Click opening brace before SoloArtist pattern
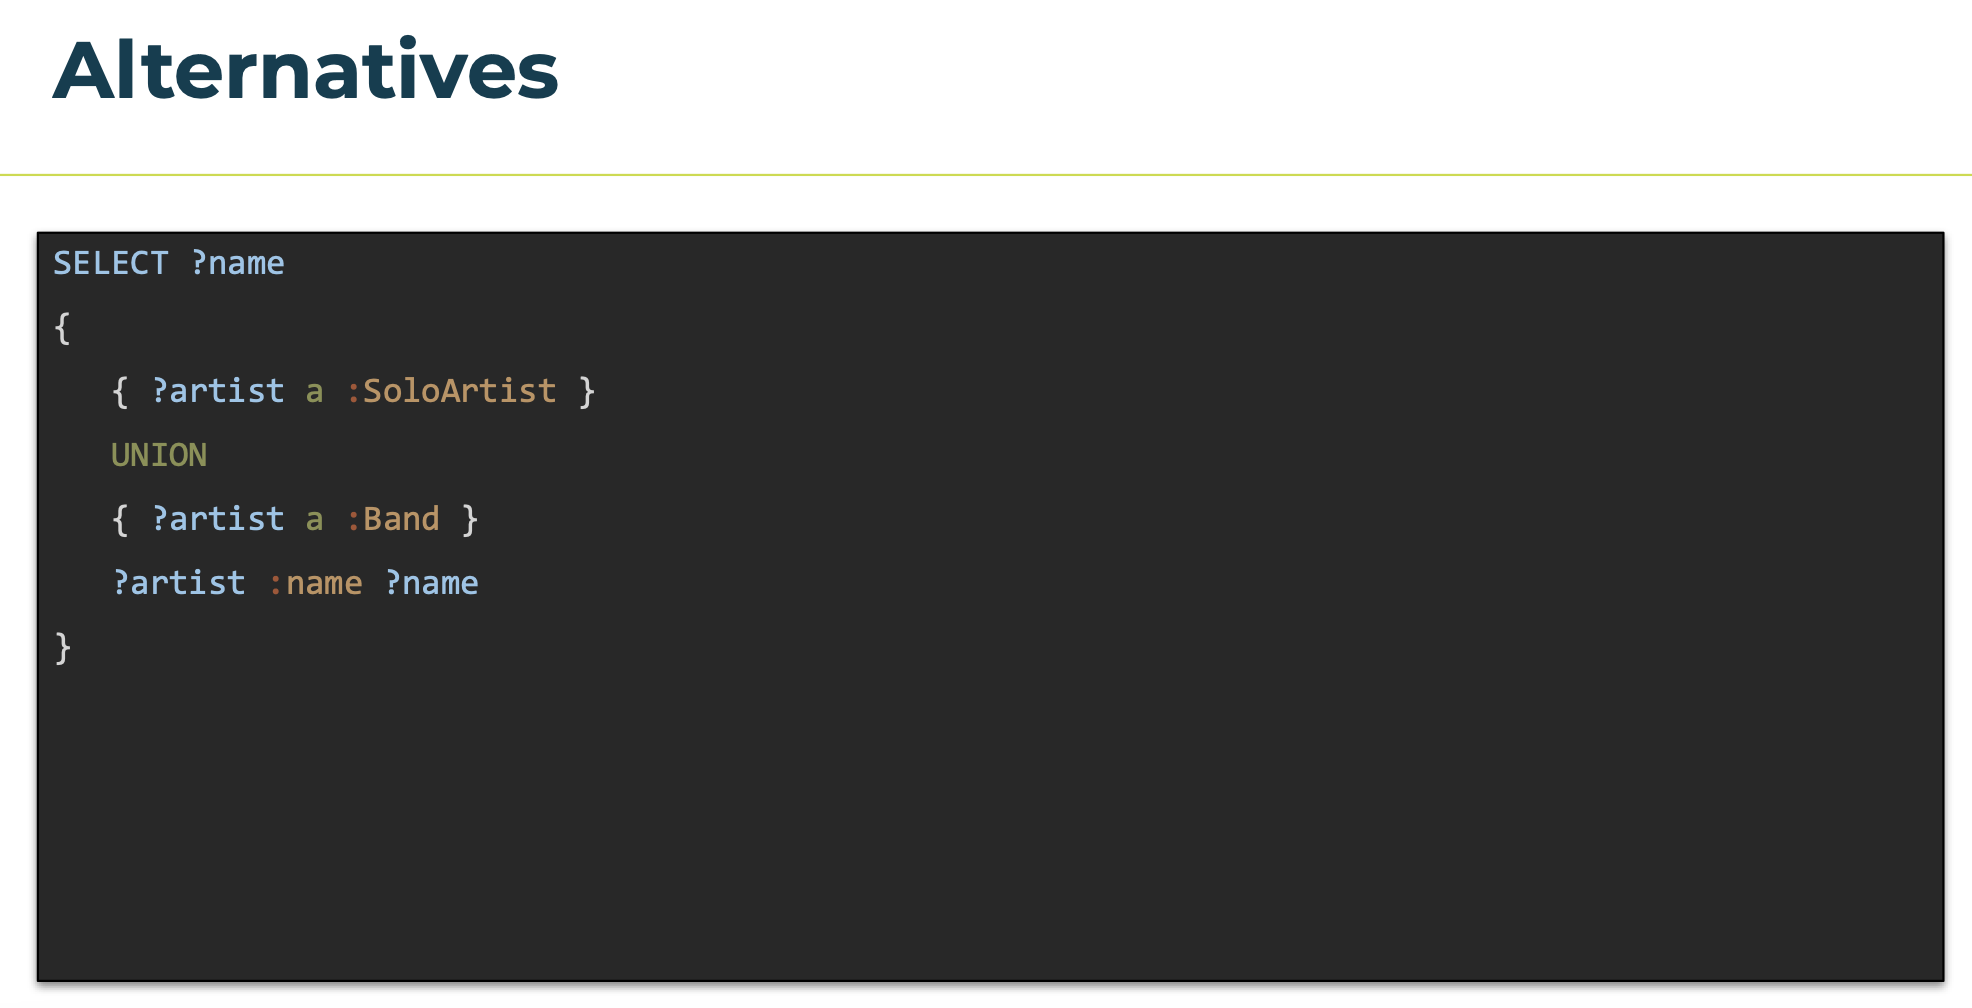This screenshot has height=1008, width=1972. 120,391
